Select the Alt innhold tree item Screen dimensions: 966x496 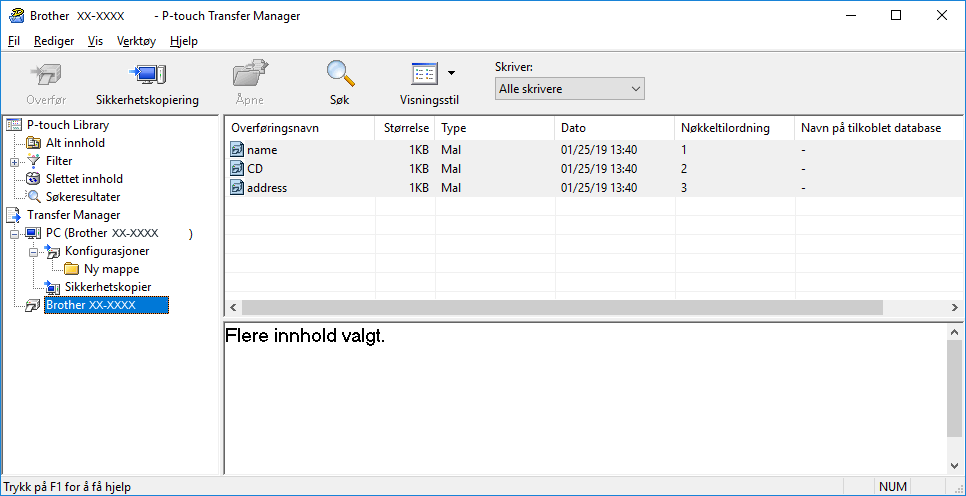pyautogui.click(x=75, y=143)
